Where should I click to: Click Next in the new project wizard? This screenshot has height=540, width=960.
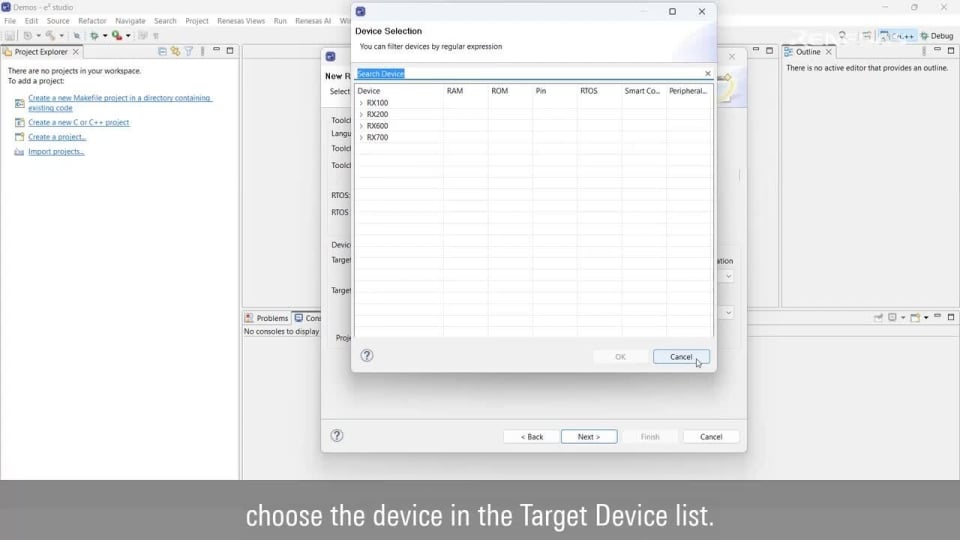pos(589,437)
